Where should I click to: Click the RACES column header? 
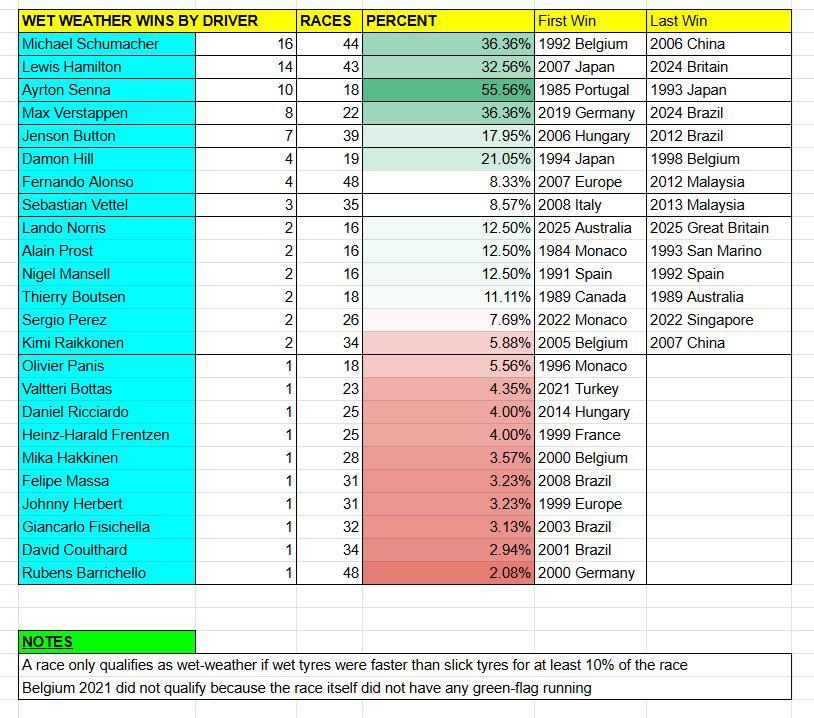[x=325, y=20]
